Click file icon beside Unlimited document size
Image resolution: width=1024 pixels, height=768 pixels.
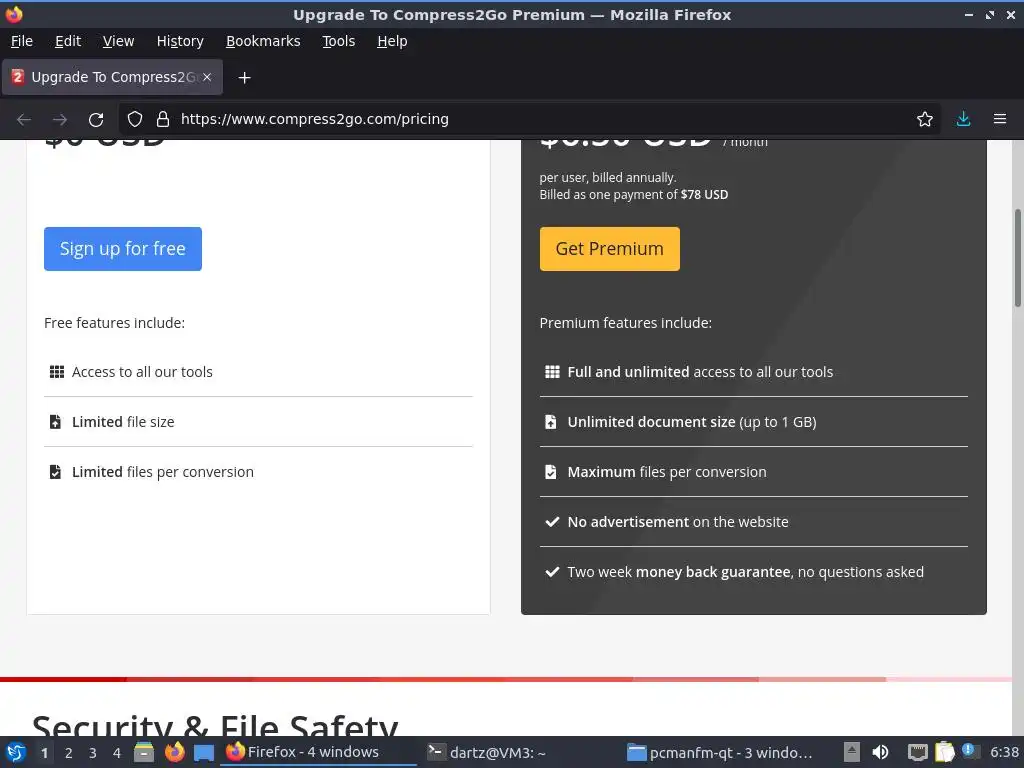coord(551,422)
